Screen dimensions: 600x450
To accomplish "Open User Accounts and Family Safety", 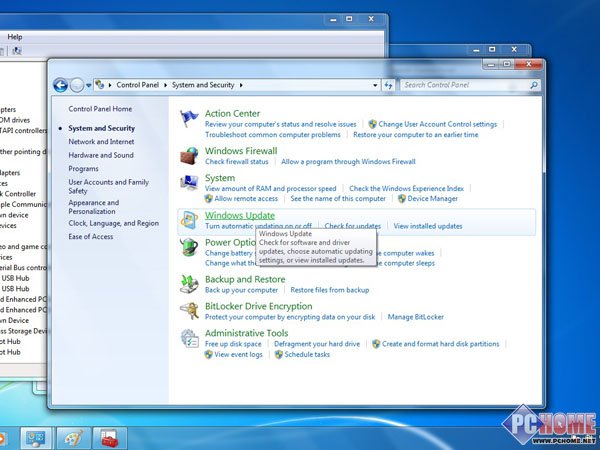I will [108, 186].
